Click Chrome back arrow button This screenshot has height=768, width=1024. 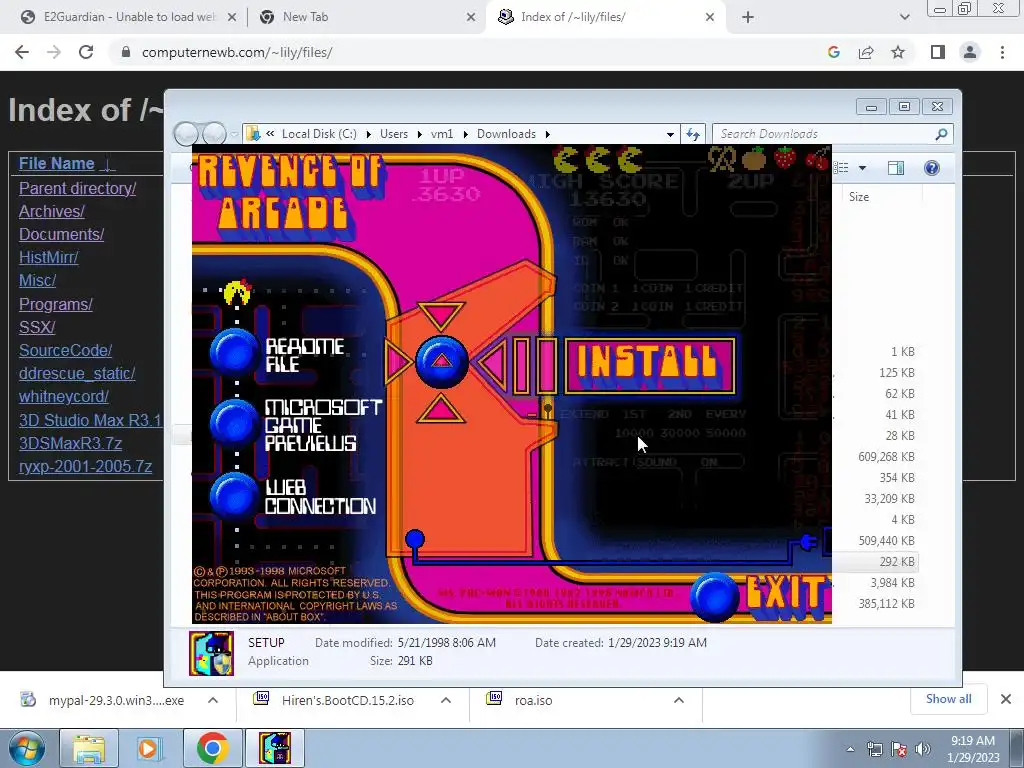[22, 52]
